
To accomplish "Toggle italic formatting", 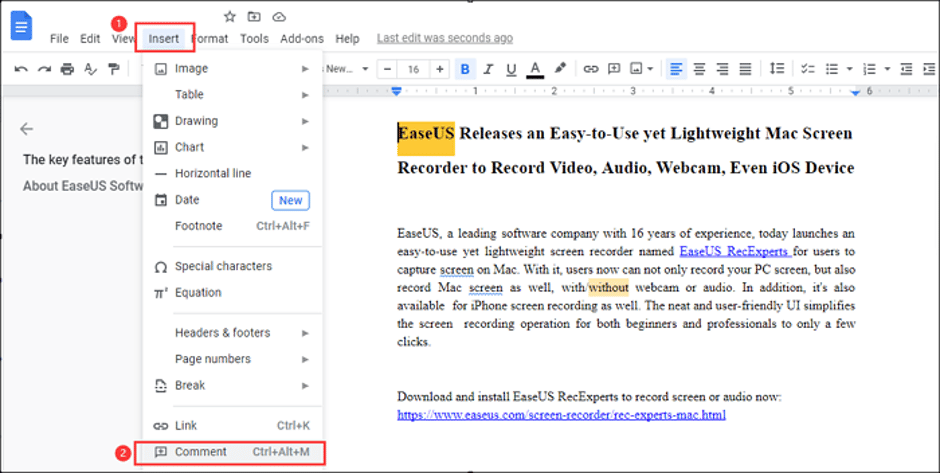I will (x=488, y=69).
